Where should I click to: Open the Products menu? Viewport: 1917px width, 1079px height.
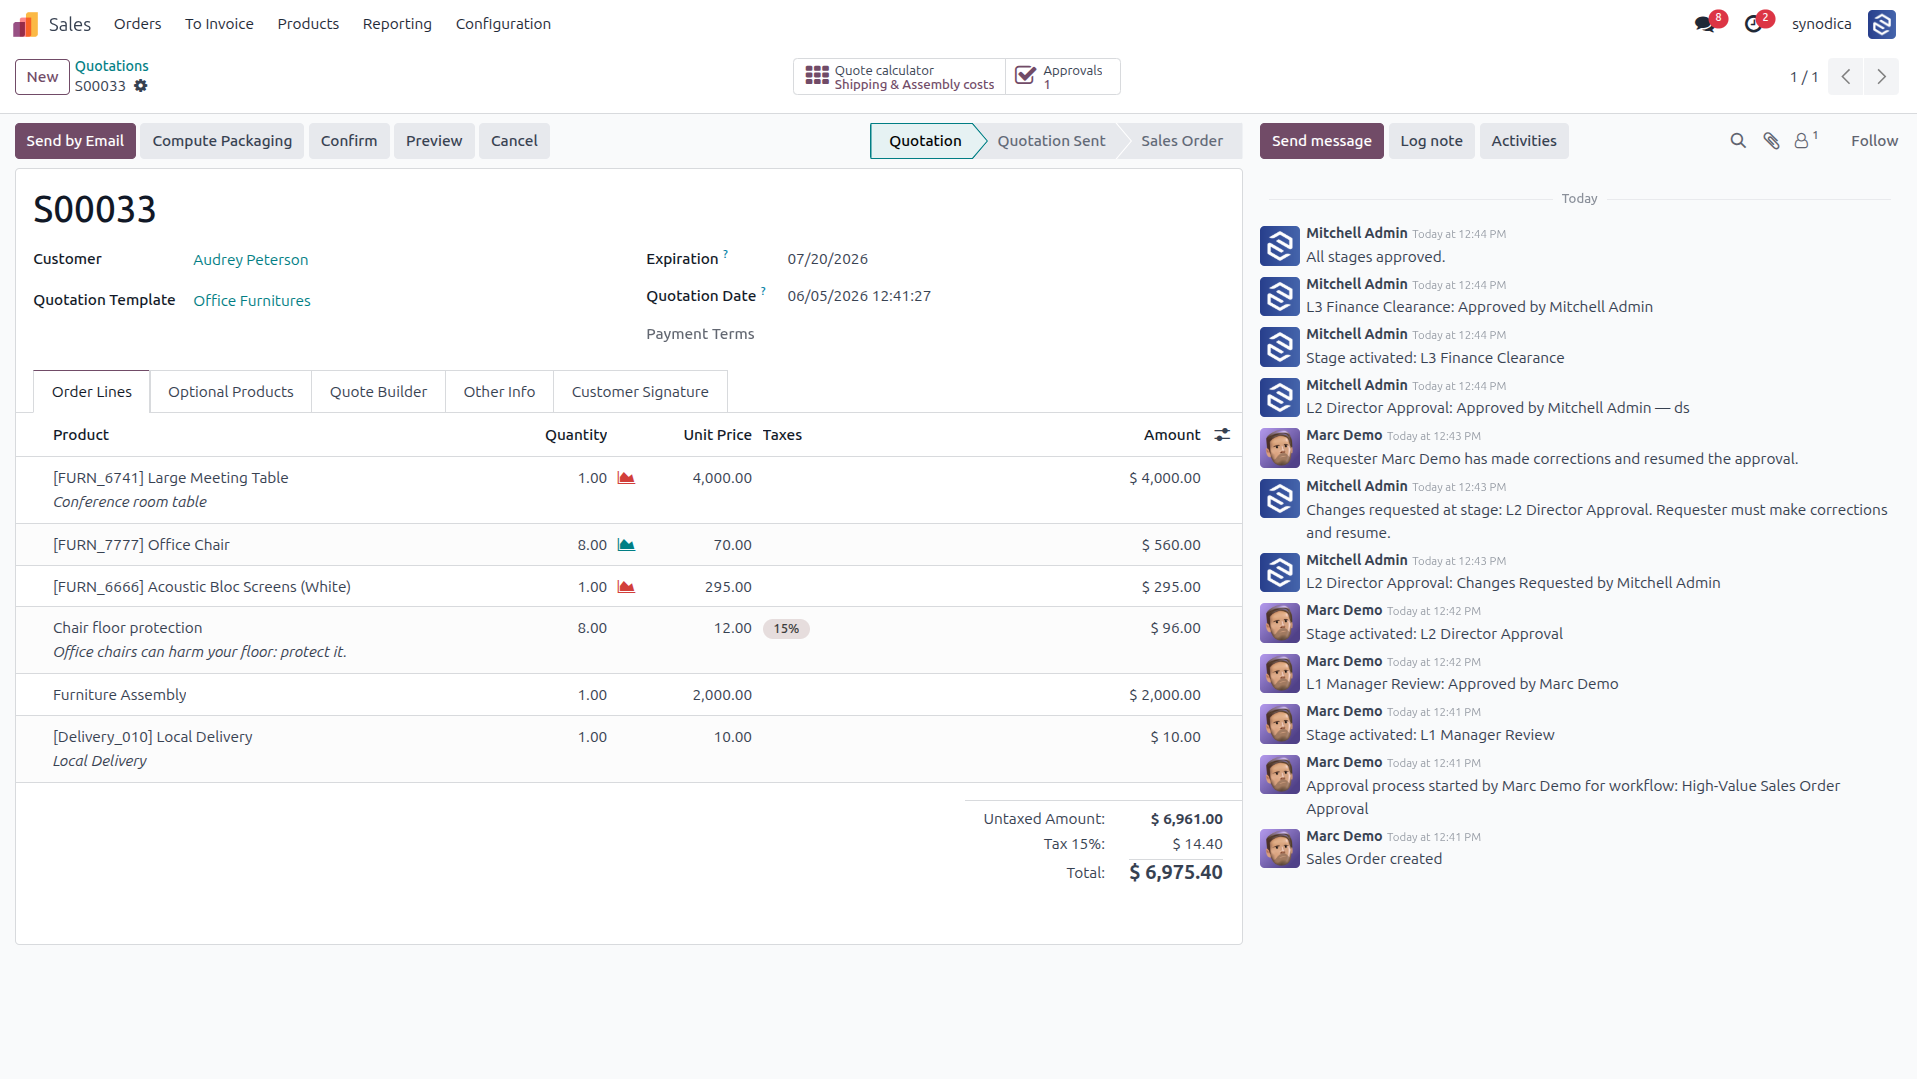(308, 24)
